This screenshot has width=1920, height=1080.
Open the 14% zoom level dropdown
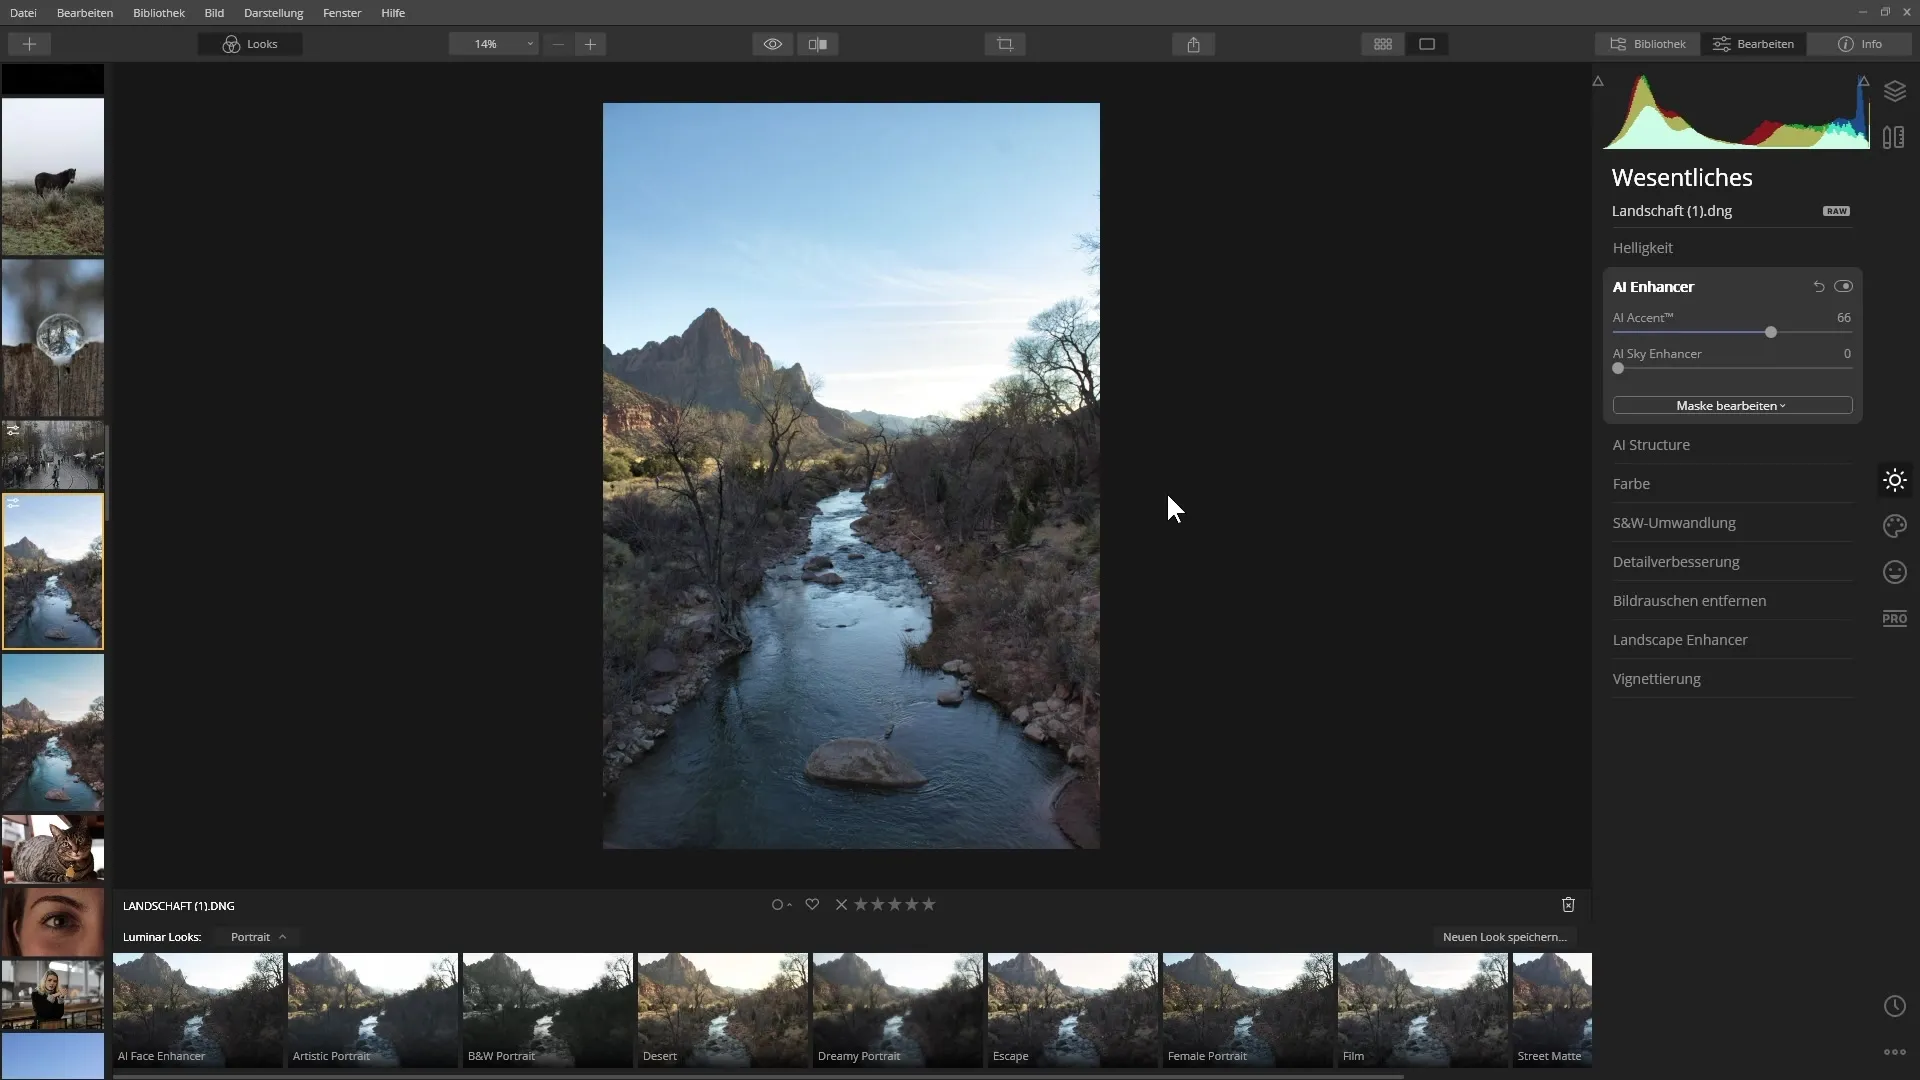(x=494, y=44)
